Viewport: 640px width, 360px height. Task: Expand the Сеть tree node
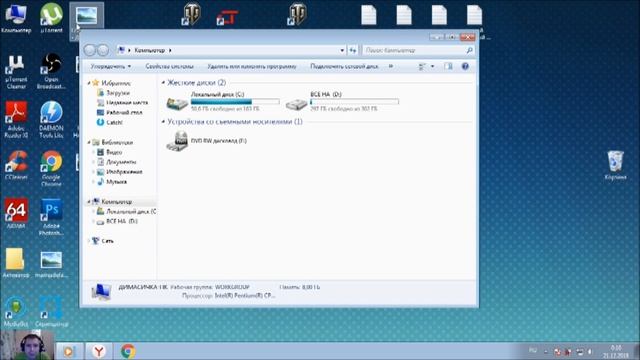(89, 241)
